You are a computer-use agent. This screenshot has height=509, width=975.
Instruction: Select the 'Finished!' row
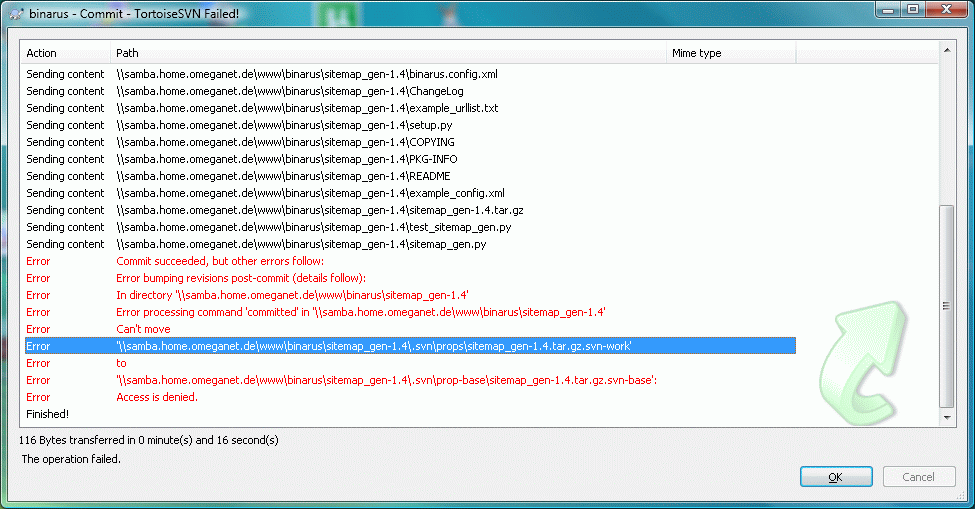click(410, 414)
